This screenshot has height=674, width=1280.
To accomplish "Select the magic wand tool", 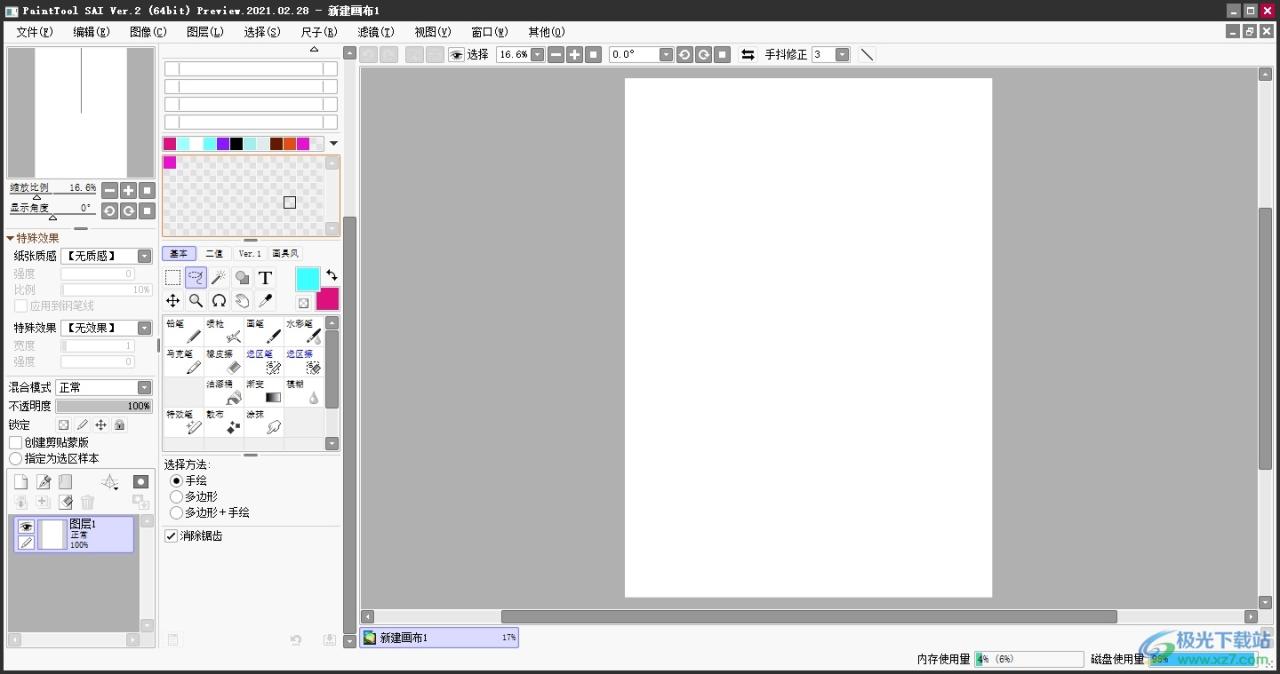I will point(219,278).
